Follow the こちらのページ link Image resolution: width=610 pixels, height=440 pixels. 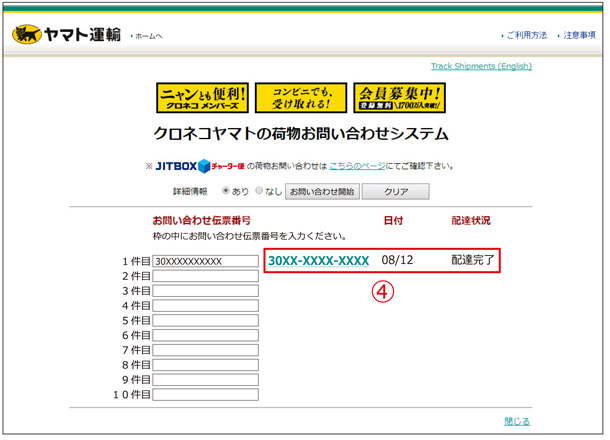[360, 166]
